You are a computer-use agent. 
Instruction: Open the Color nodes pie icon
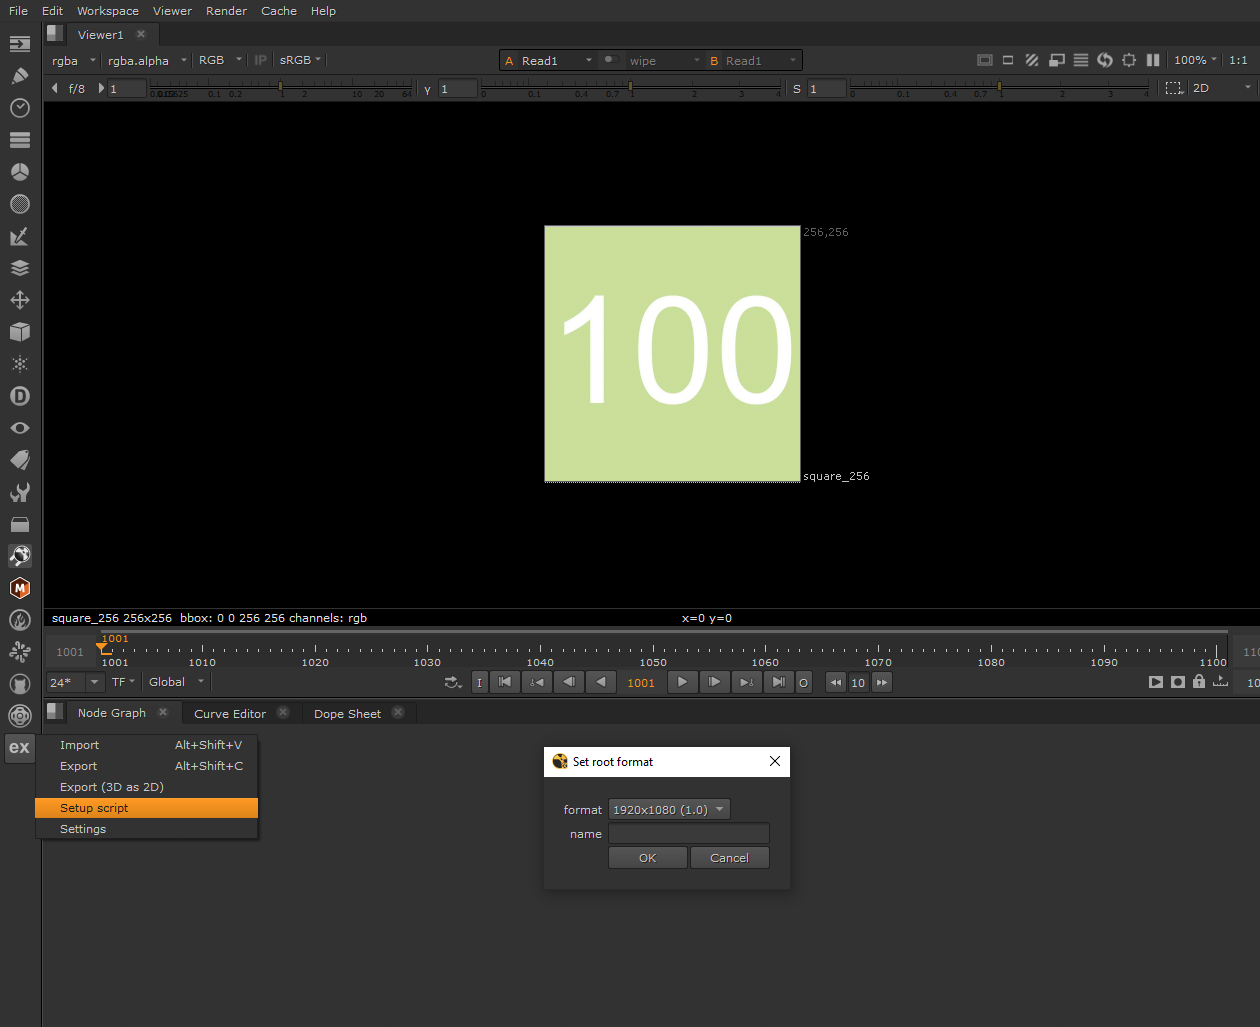20,172
